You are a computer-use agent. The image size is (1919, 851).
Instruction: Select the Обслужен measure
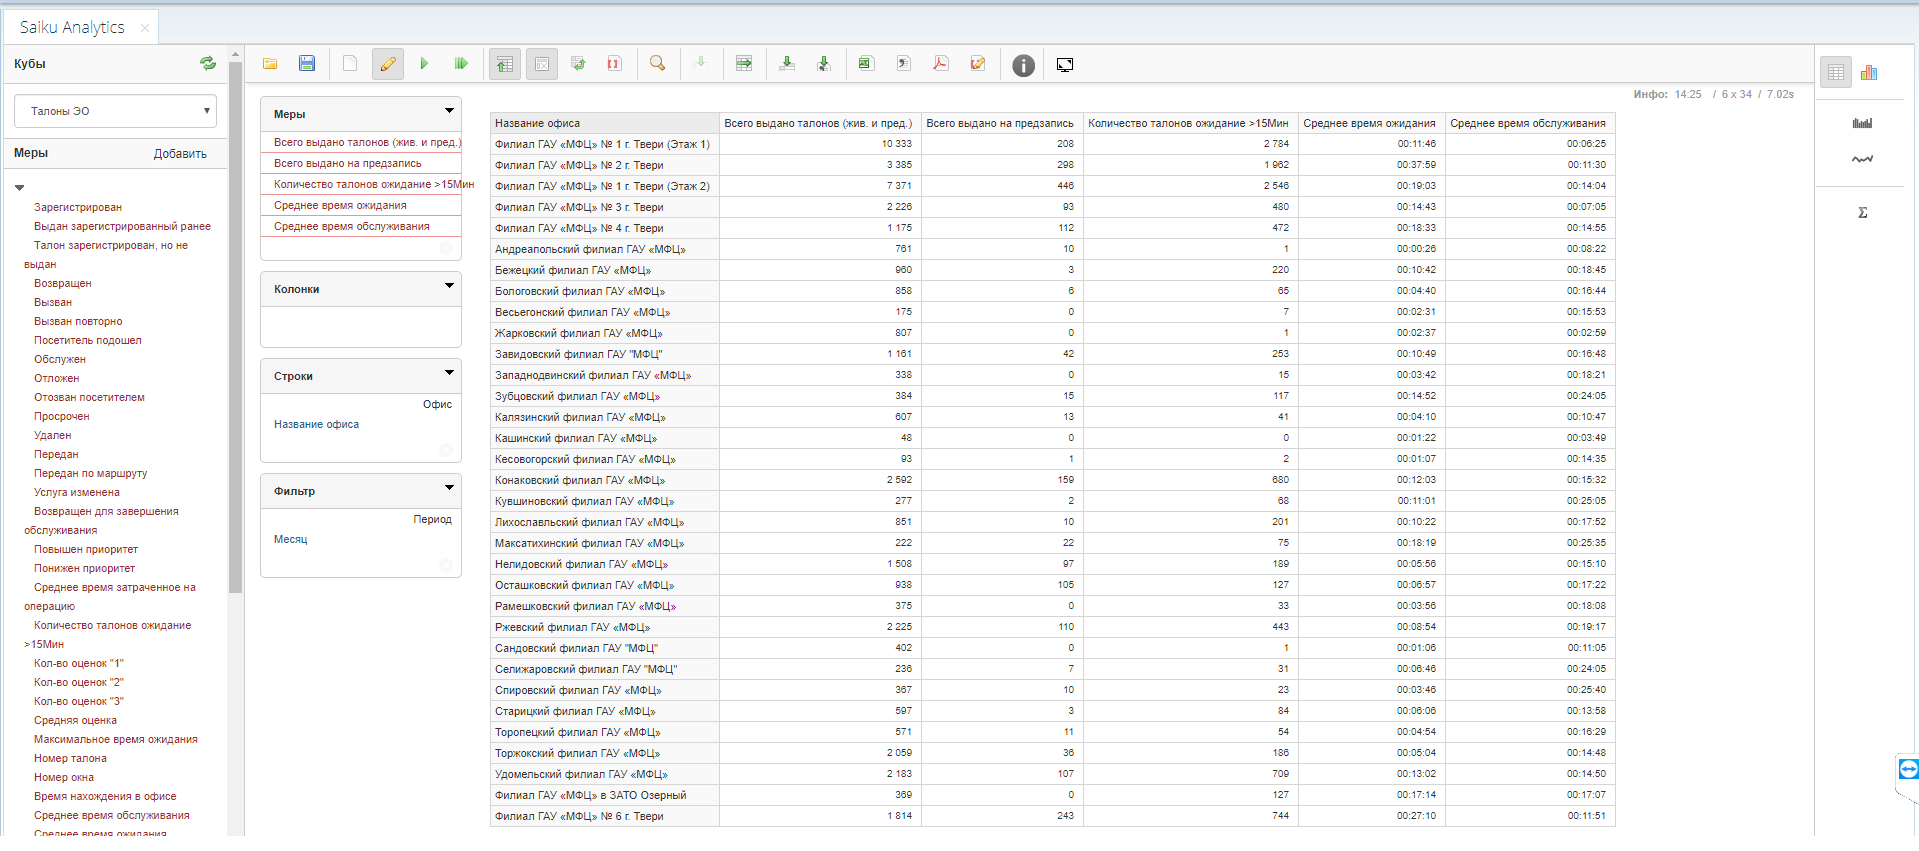[x=60, y=359]
